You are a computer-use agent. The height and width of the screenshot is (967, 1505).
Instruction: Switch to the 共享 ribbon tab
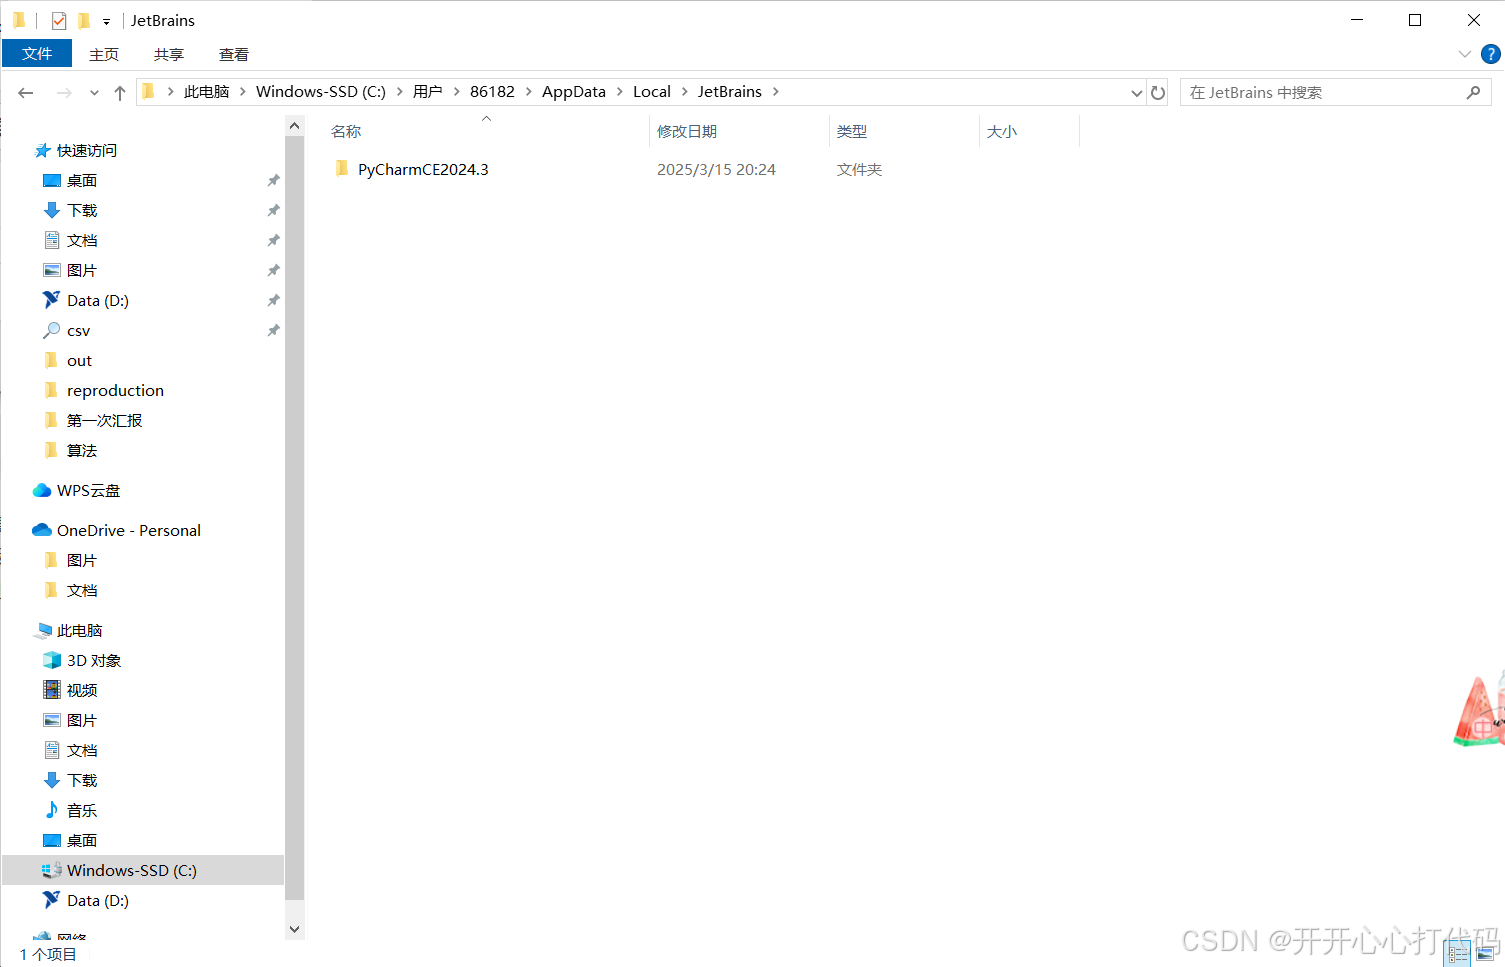[169, 54]
